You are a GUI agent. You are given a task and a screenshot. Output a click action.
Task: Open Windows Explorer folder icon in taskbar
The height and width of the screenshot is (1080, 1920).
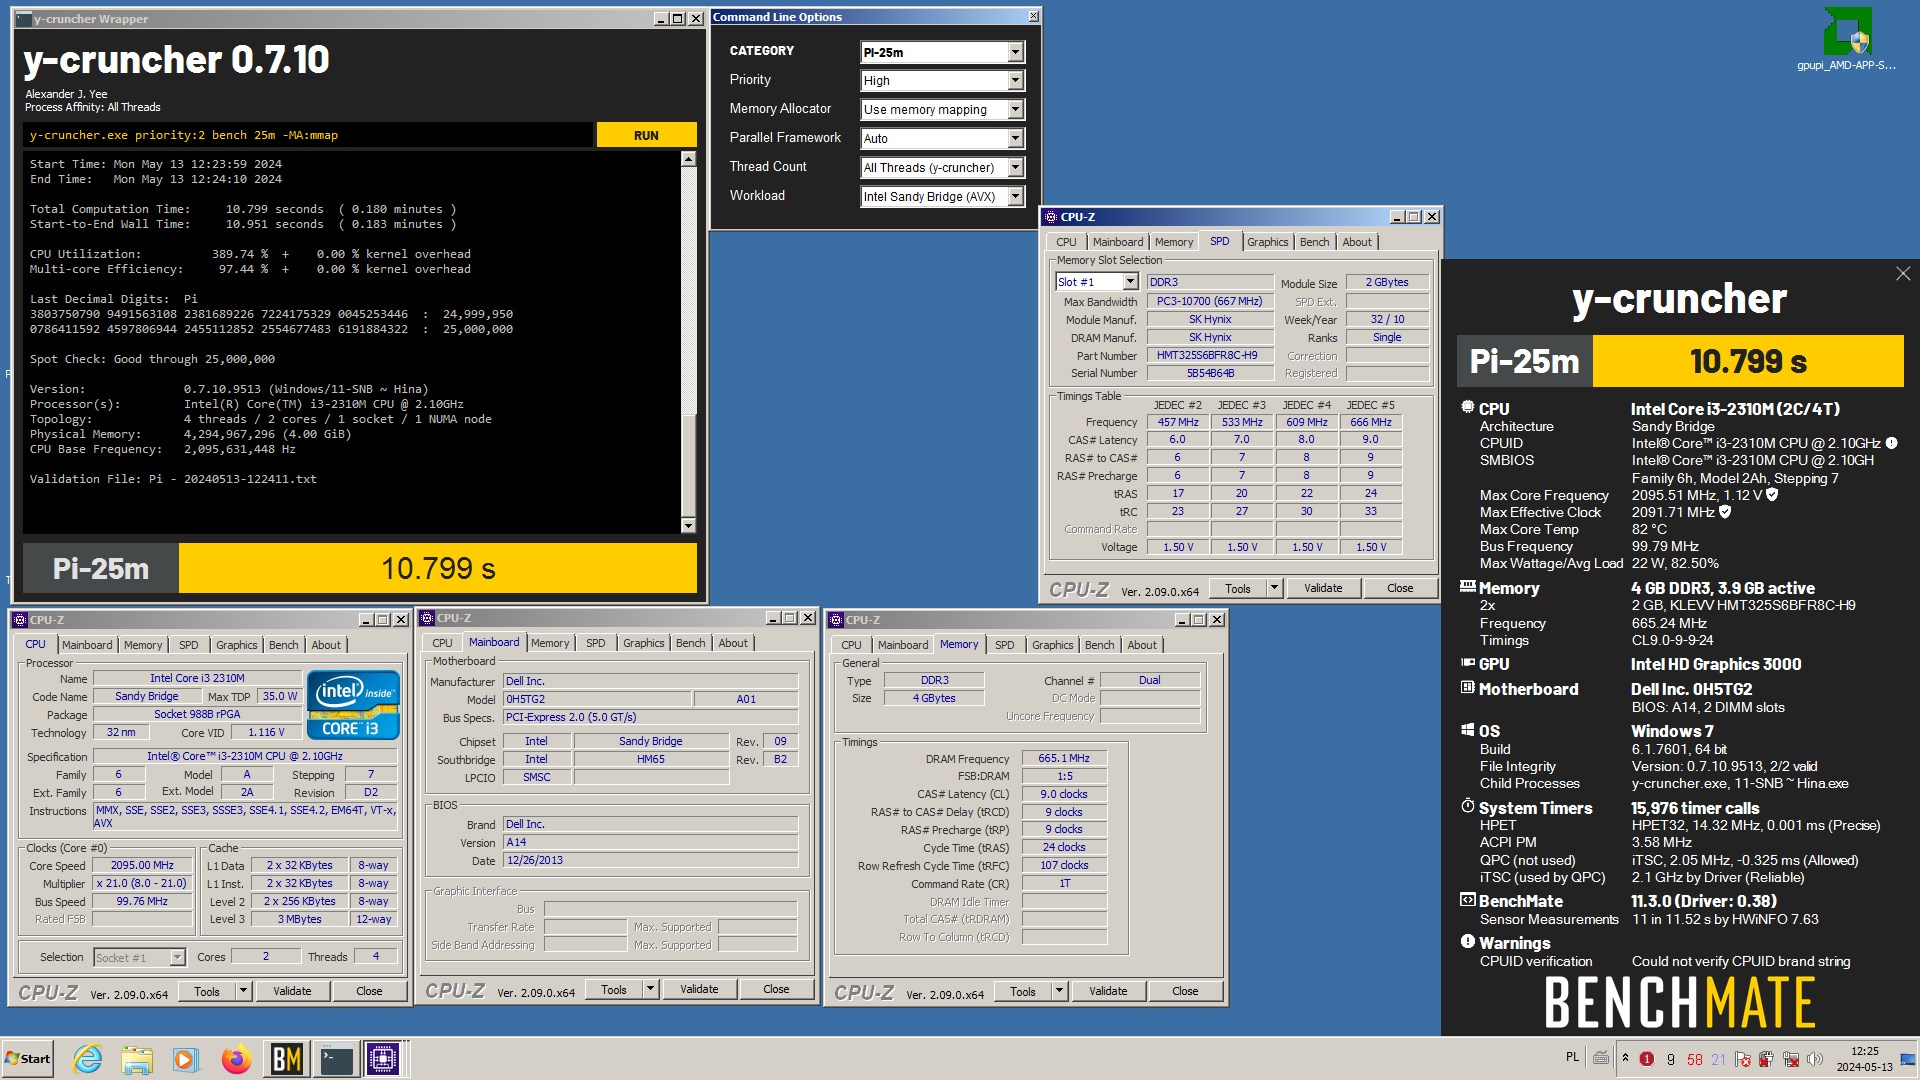tap(137, 1059)
